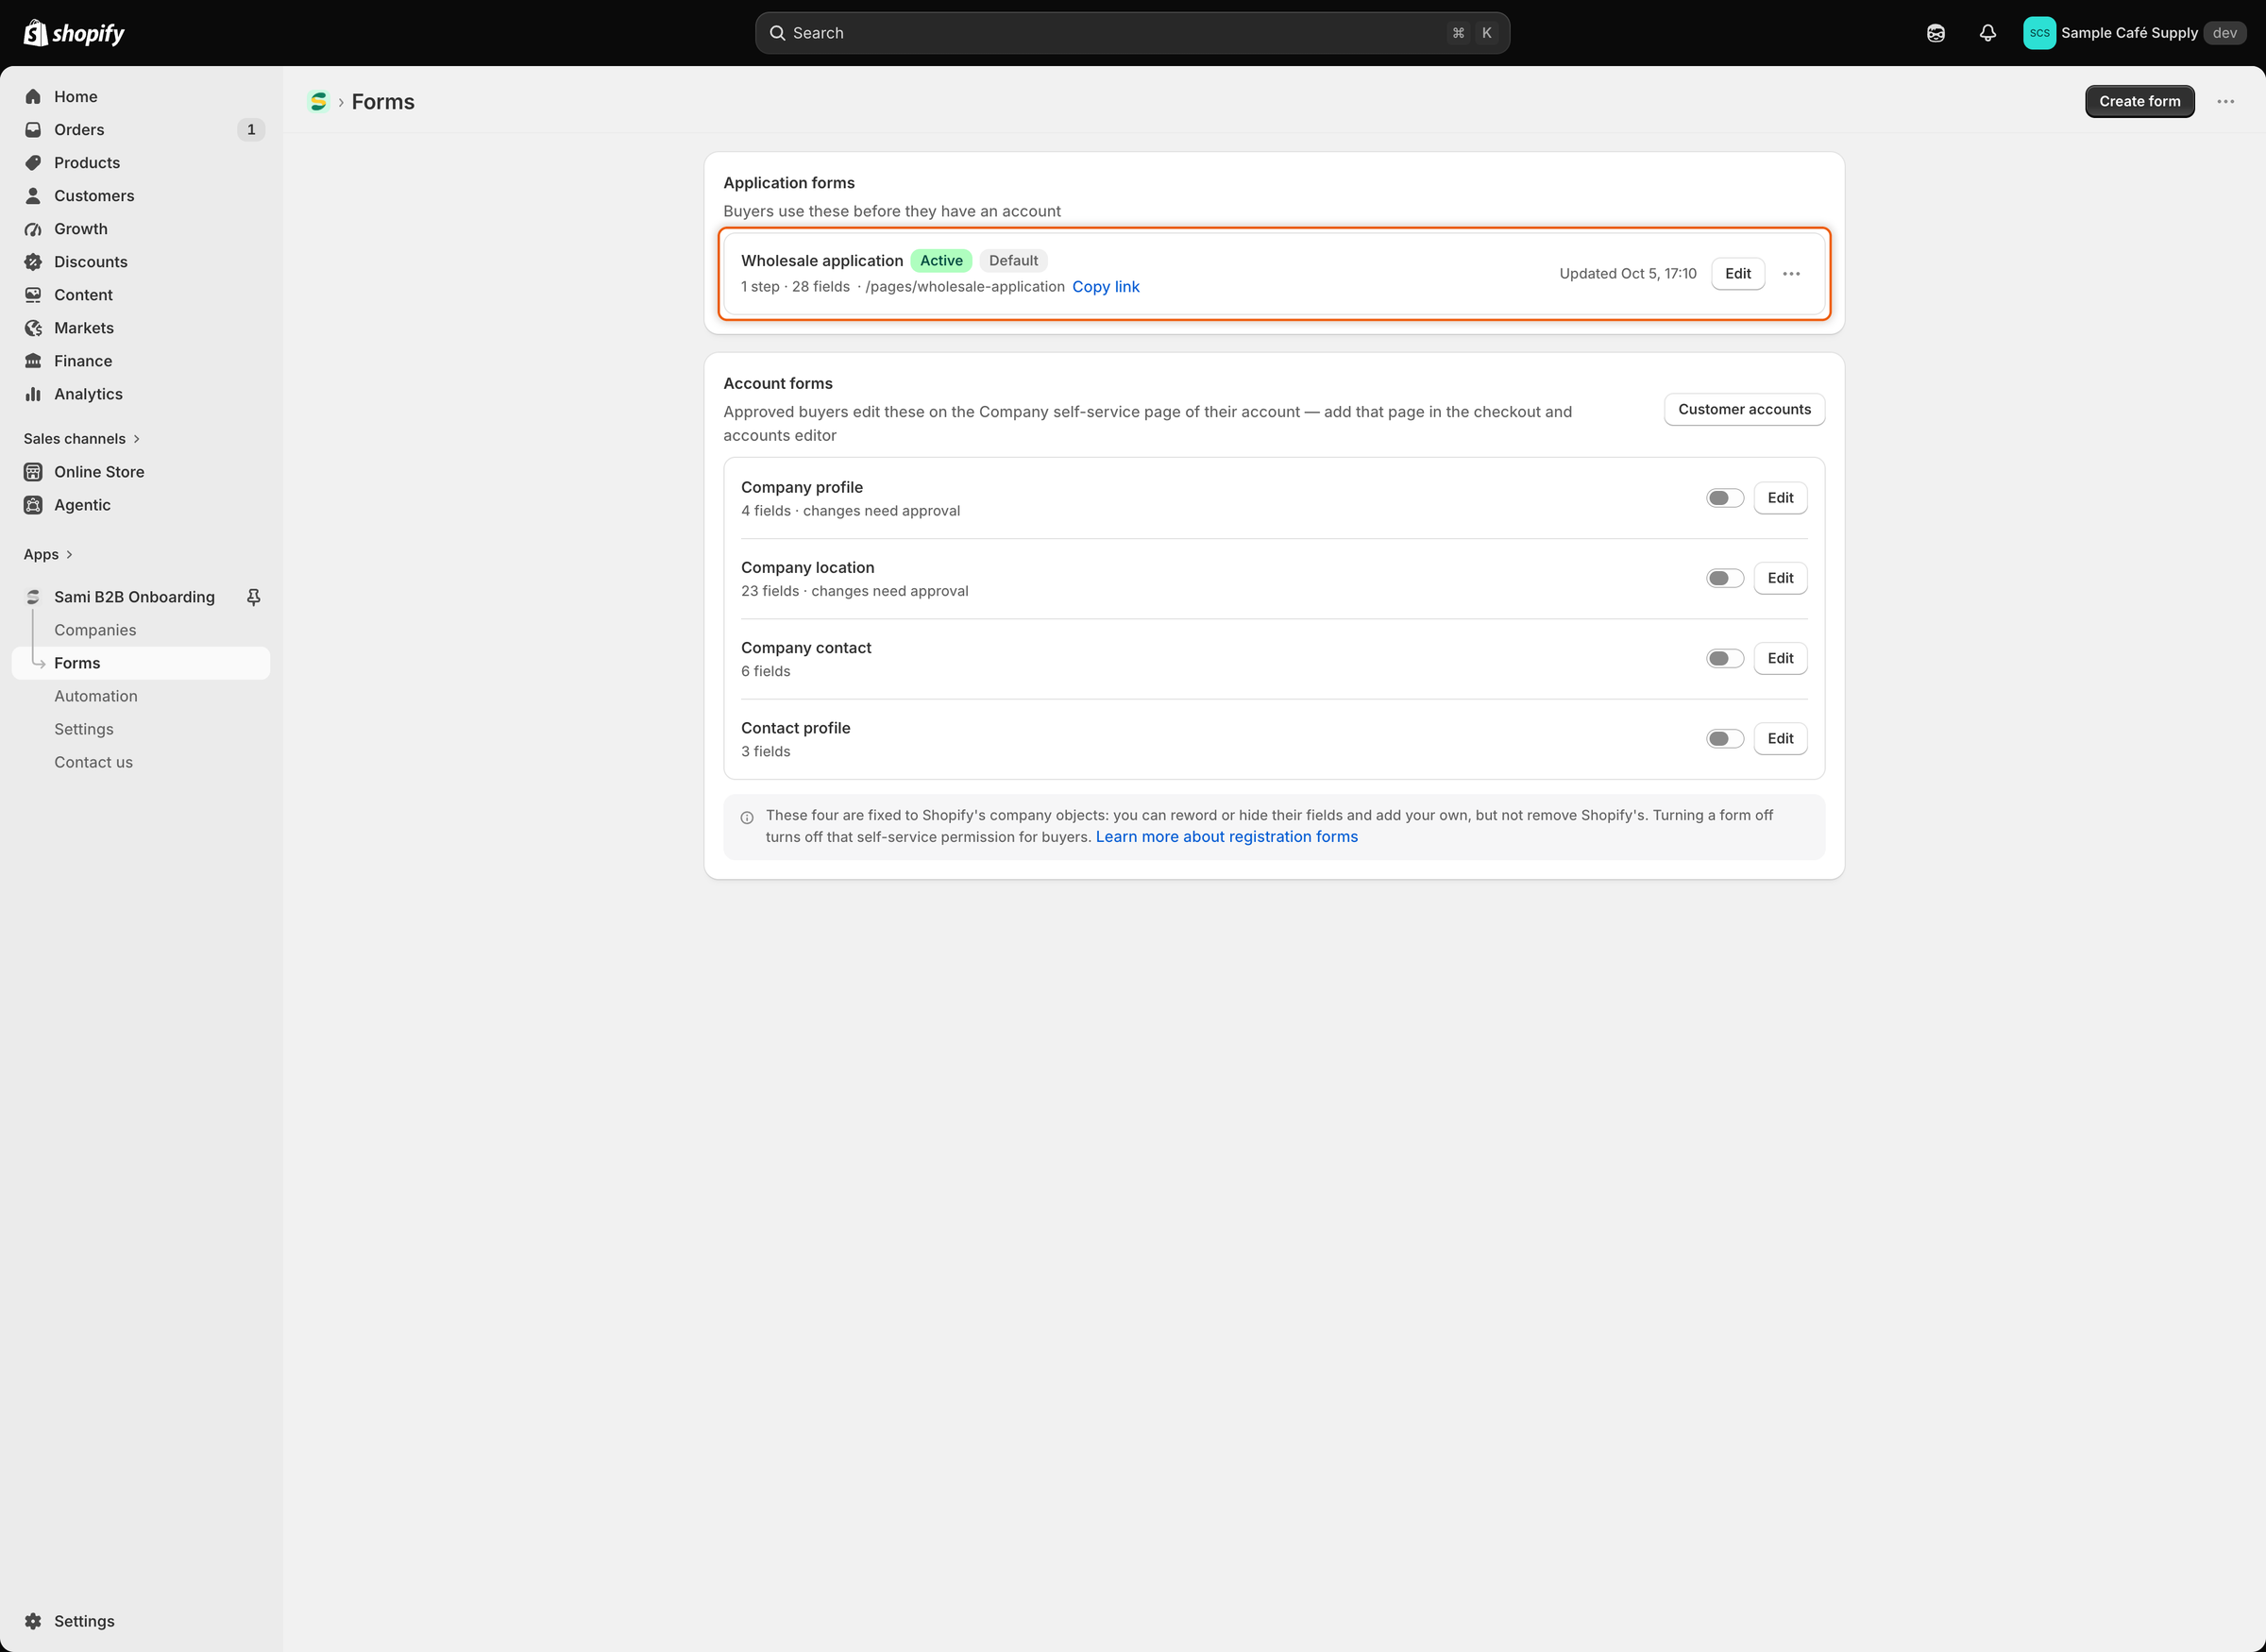Open Contact us under the app
This screenshot has height=1652, width=2266.
(x=141, y=761)
